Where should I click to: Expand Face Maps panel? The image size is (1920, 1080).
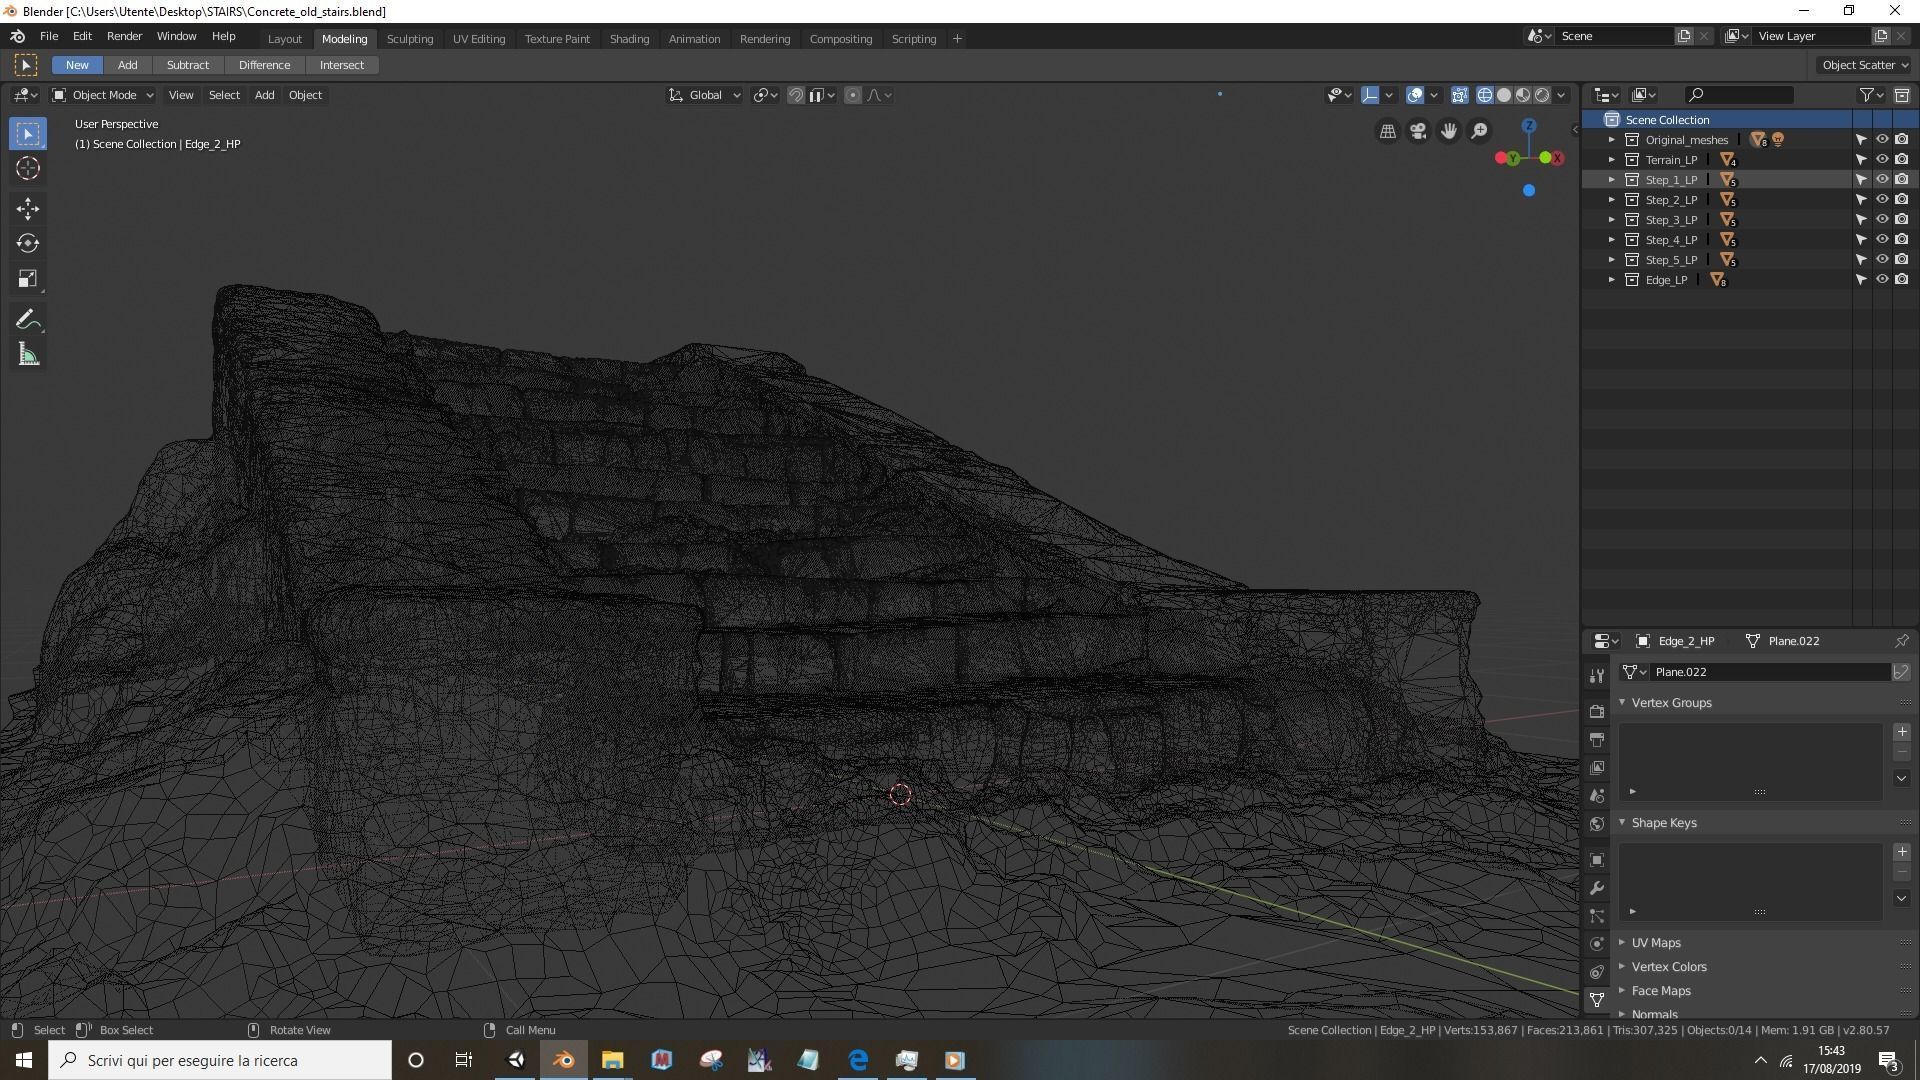1622,991
